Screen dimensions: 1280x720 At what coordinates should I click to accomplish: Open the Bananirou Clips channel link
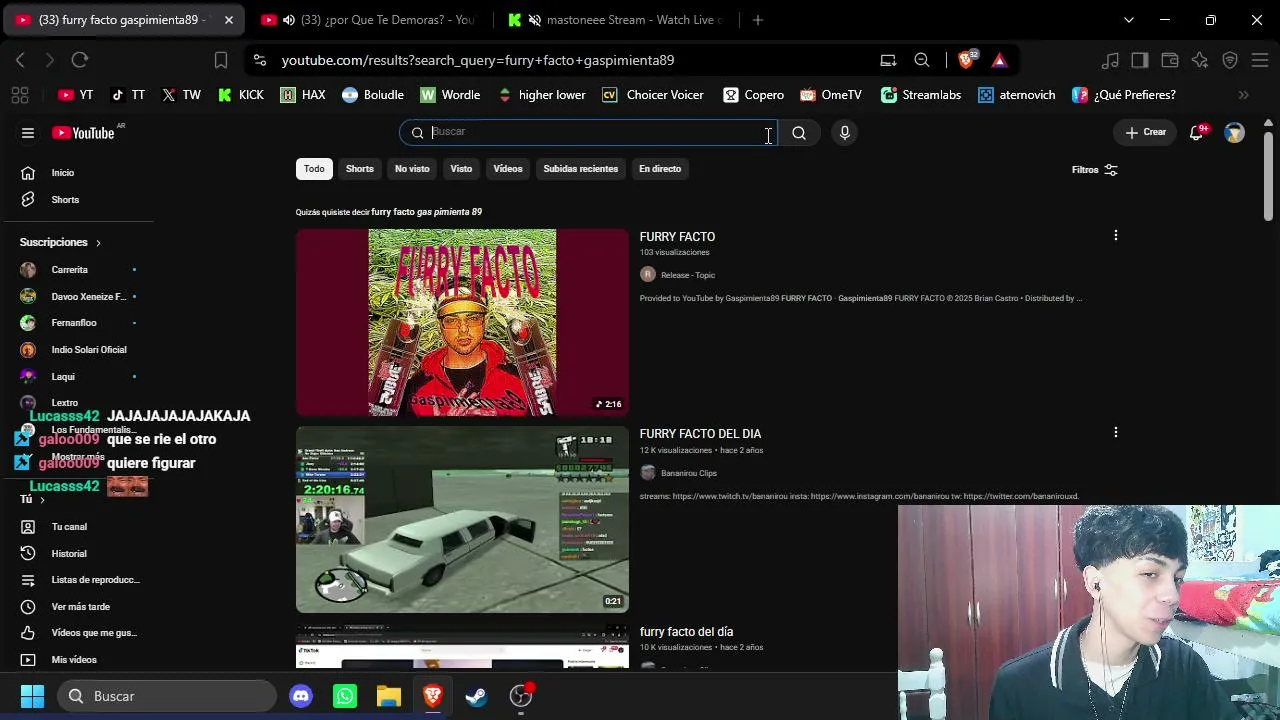click(x=689, y=473)
